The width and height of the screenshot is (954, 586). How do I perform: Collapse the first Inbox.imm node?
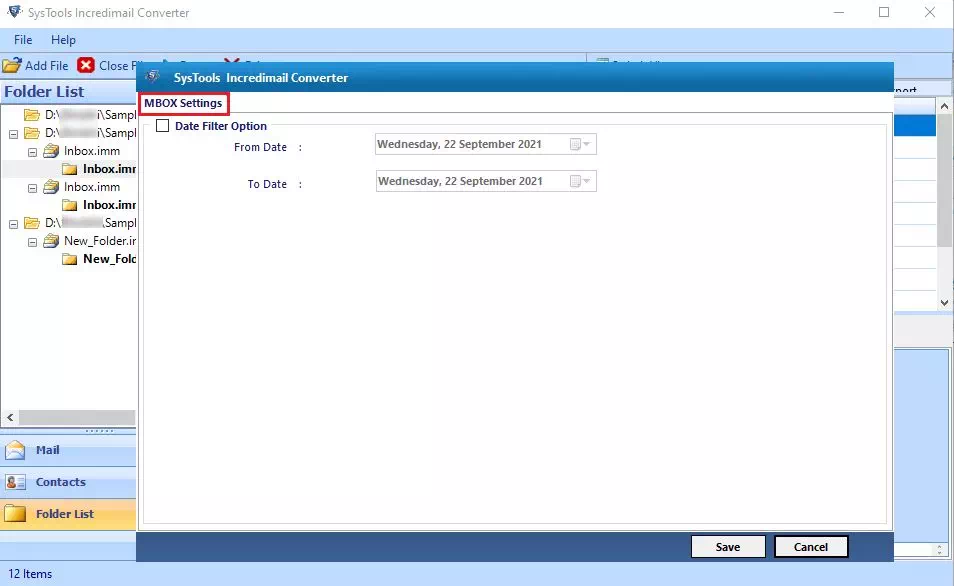click(32, 152)
